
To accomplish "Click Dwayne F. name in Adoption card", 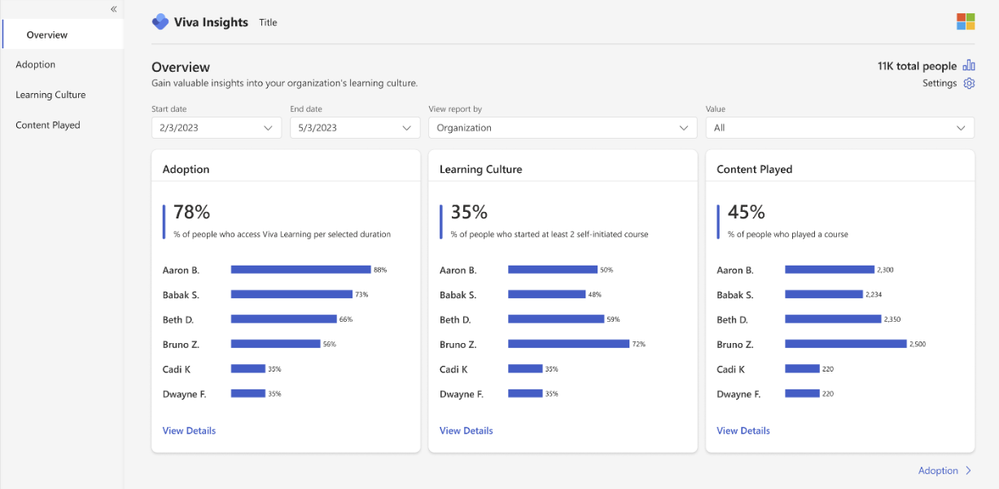I will coord(184,394).
